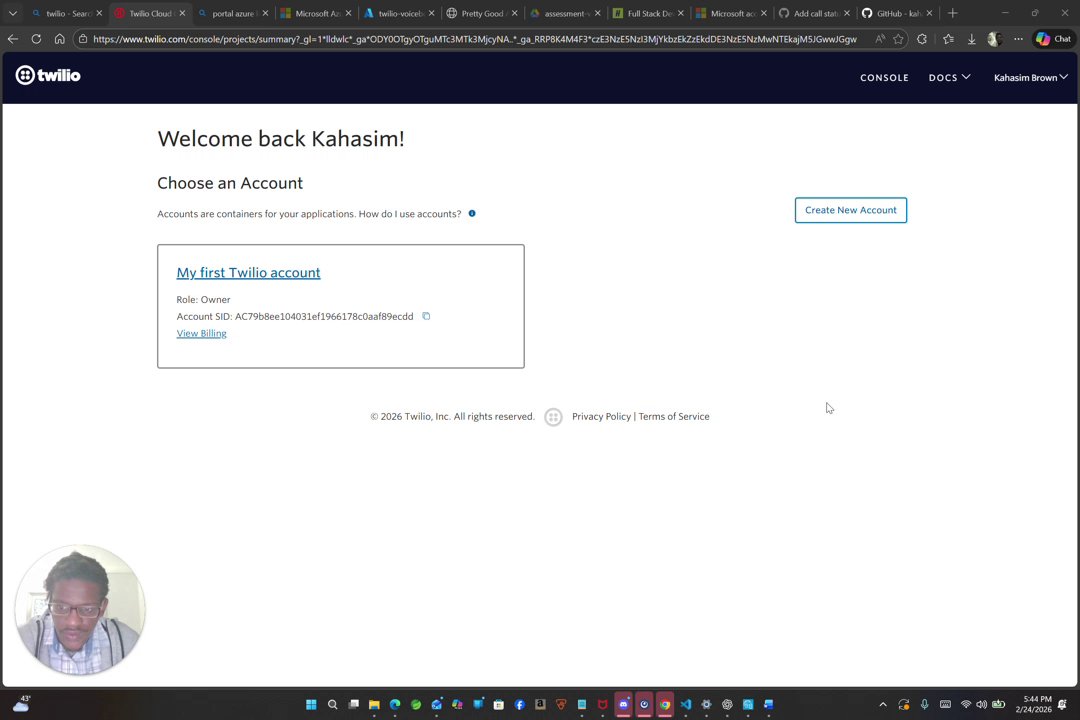Screen dimensions: 1080x720
Task: Expand Kahasim Brown user menu
Action: 1030,77
